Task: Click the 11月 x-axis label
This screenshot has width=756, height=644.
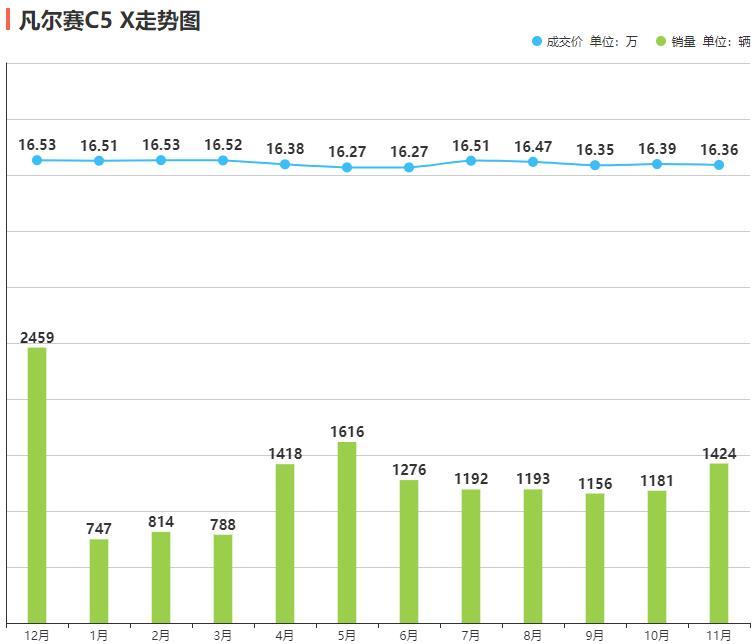Action: 718,635
